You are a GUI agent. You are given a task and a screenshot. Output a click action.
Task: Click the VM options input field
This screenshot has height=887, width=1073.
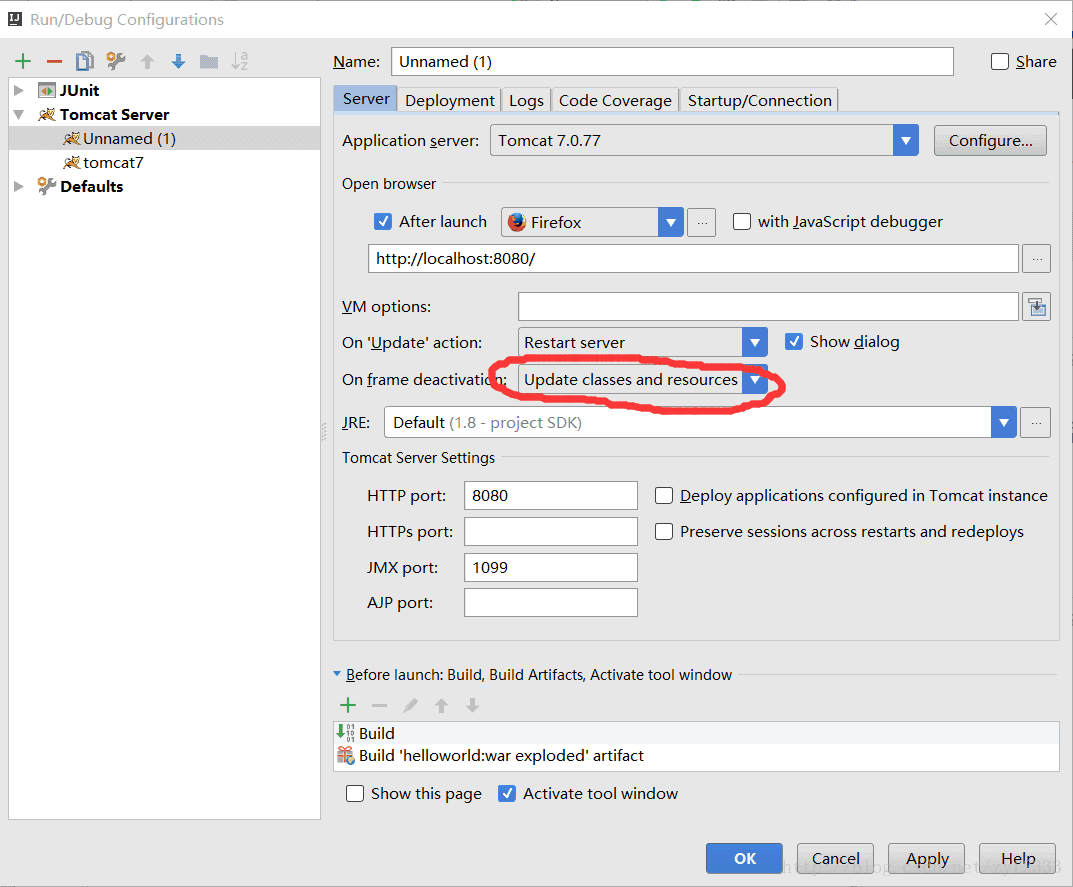pyautogui.click(x=768, y=307)
